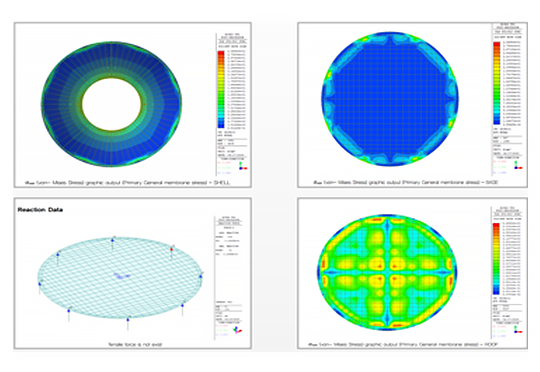Screen dimensions: 540x372
Task: Click the axis triad icon in the BASE plot
Action: 519,166
